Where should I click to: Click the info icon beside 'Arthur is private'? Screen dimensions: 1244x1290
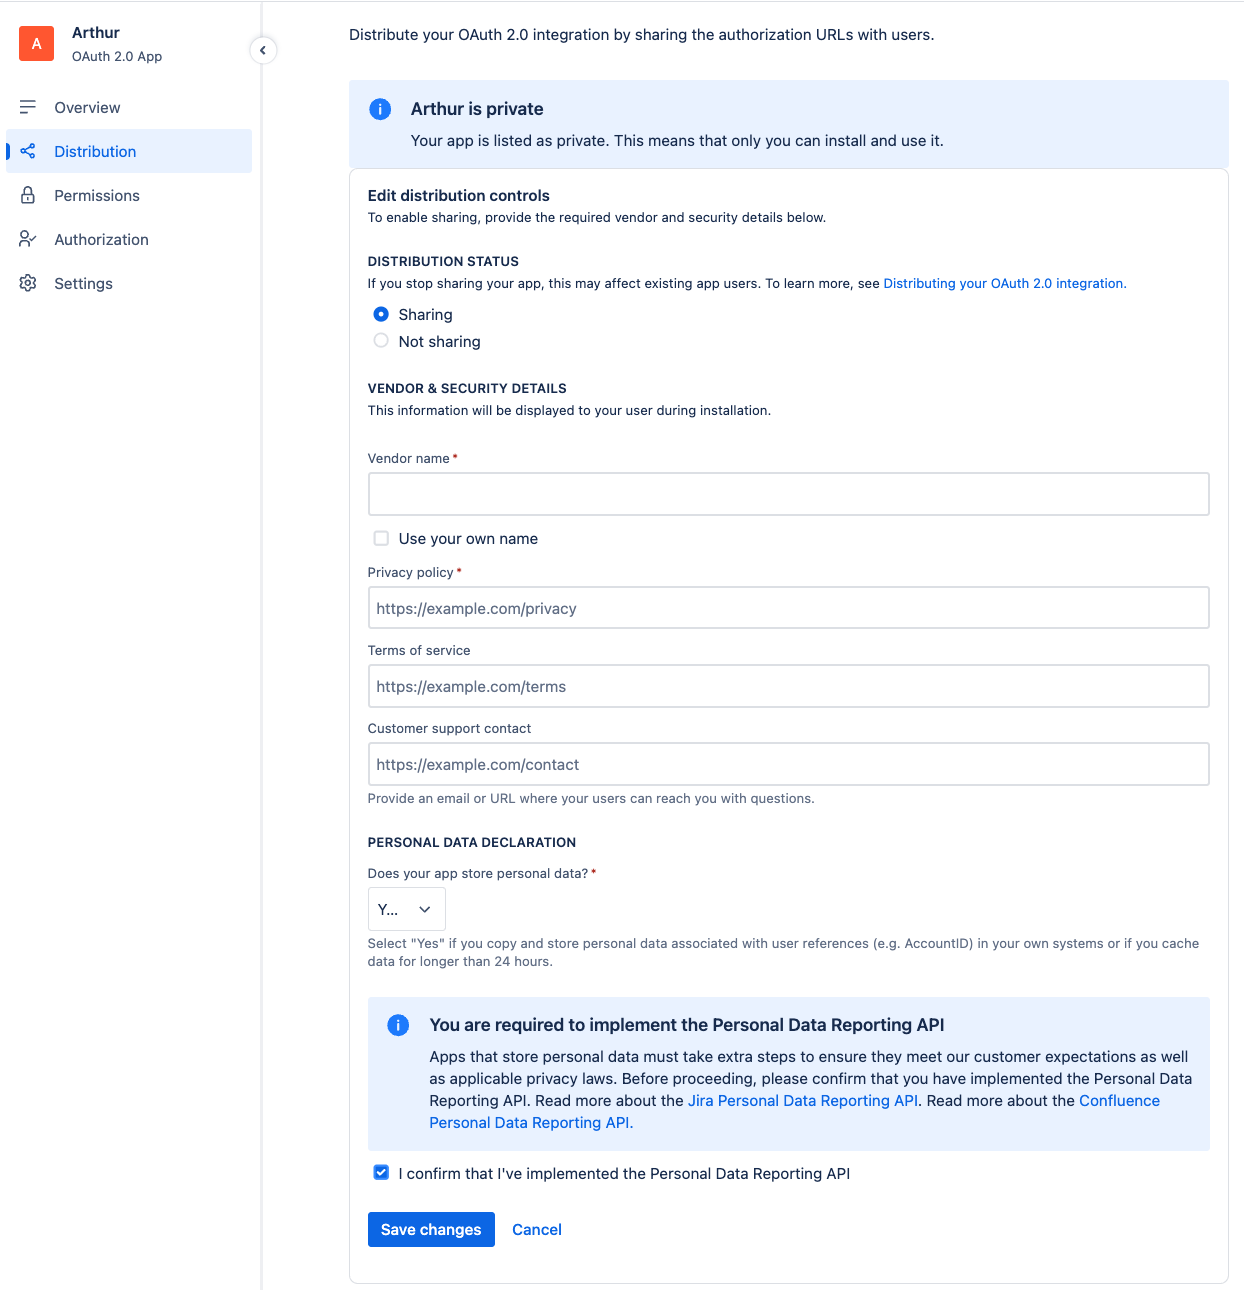(x=380, y=109)
